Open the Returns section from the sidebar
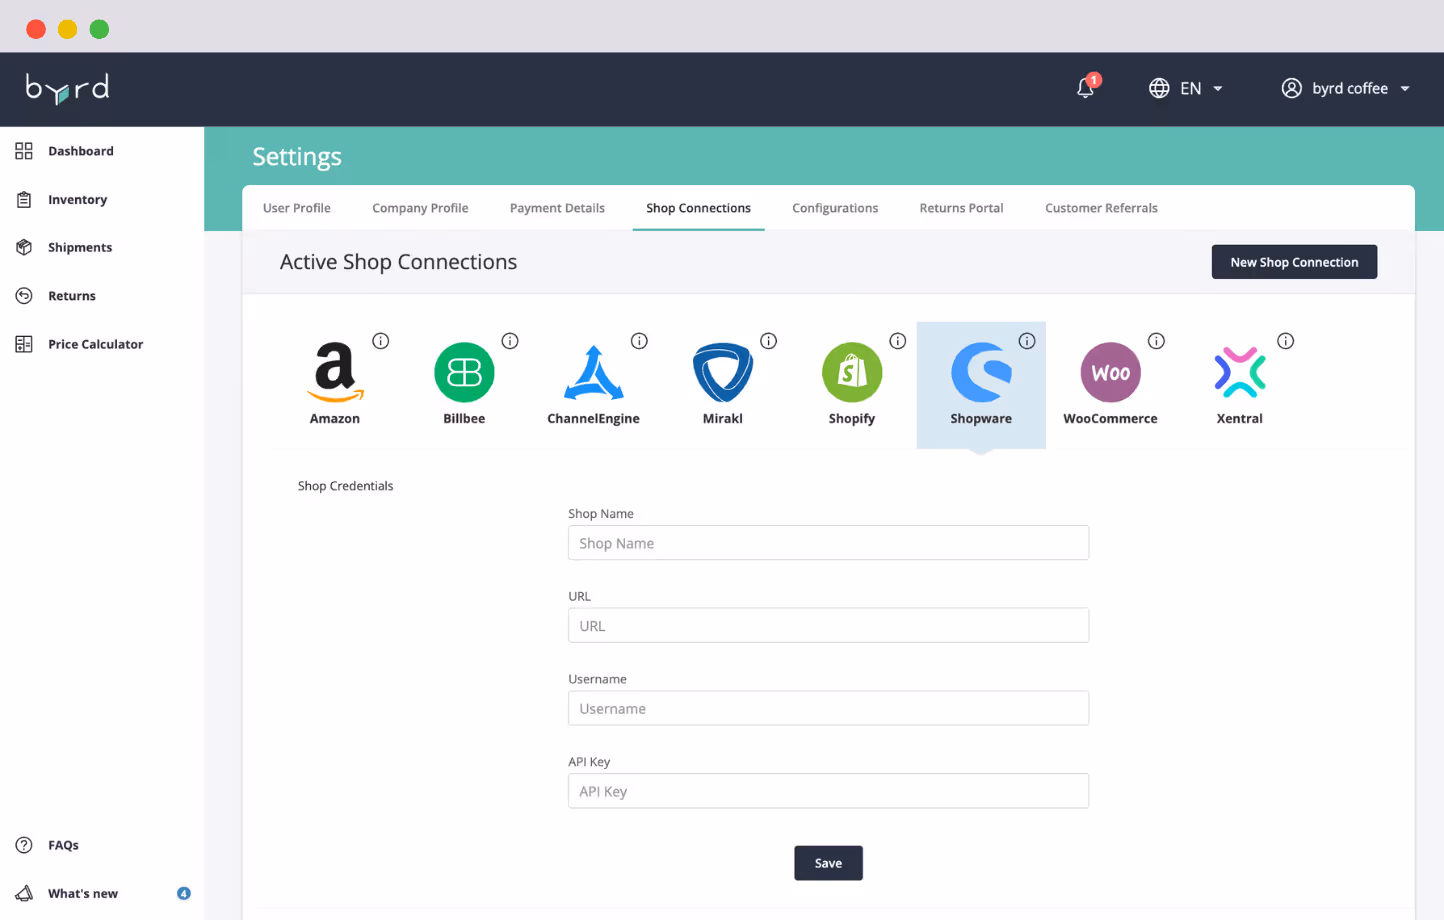The height and width of the screenshot is (920, 1444). coord(71,295)
